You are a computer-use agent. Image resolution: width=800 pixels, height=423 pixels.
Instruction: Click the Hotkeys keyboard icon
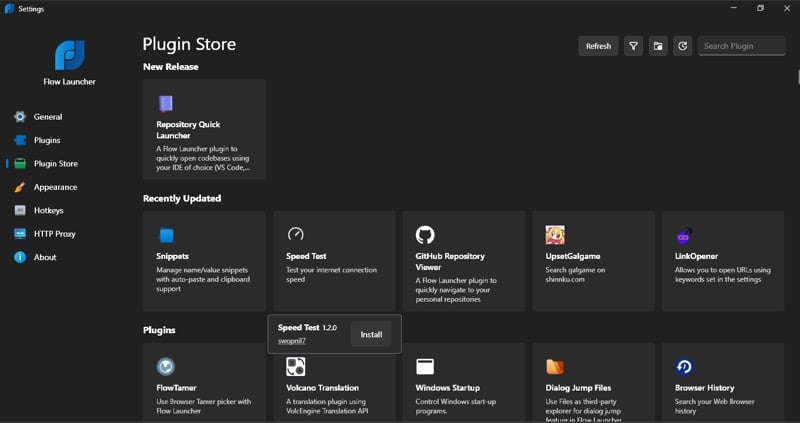click(20, 211)
